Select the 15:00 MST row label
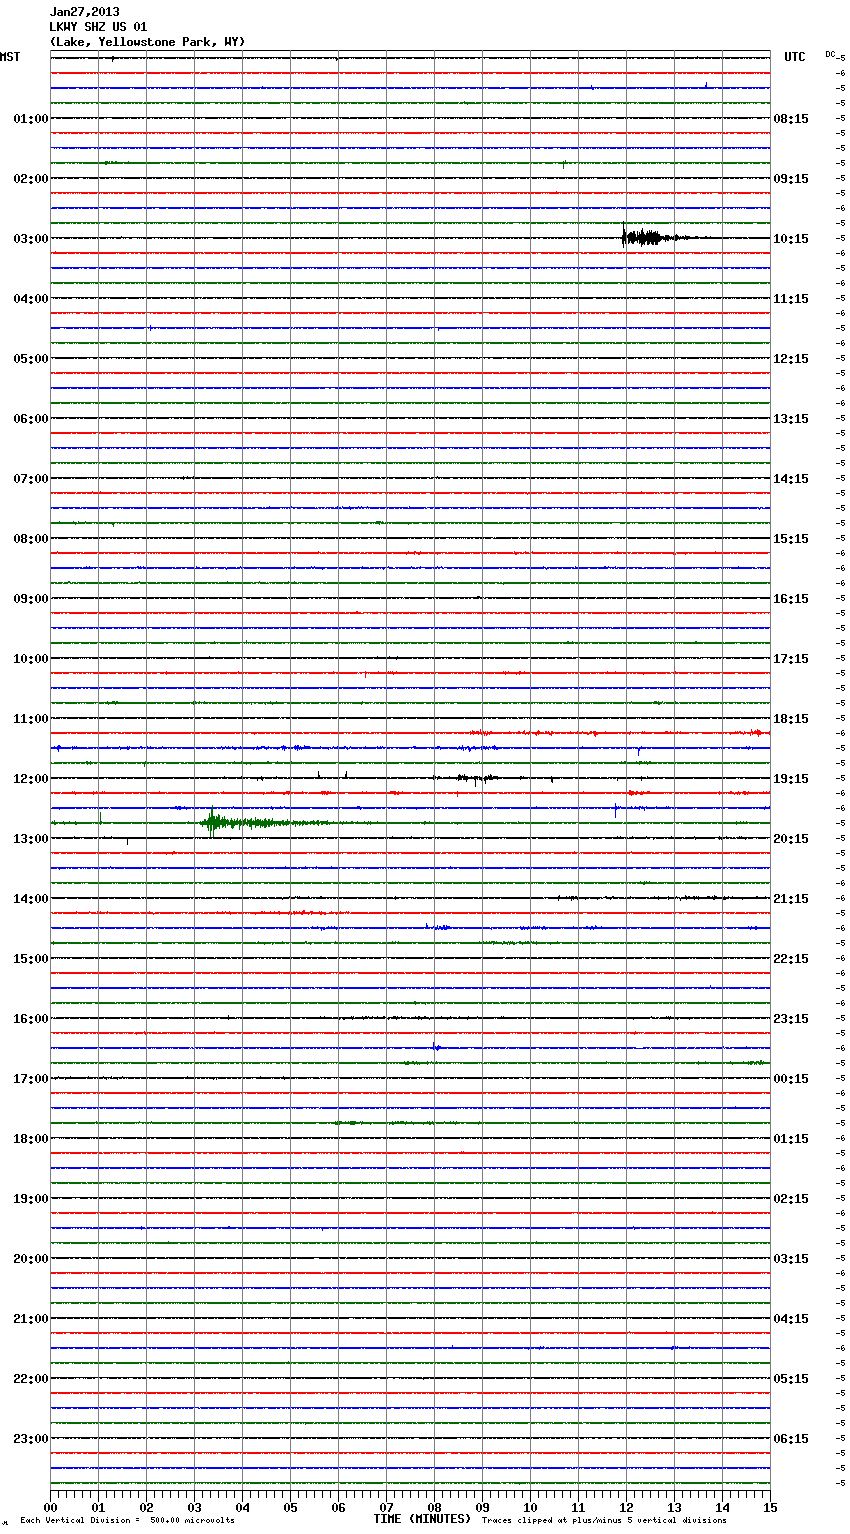 pyautogui.click(x=30, y=959)
